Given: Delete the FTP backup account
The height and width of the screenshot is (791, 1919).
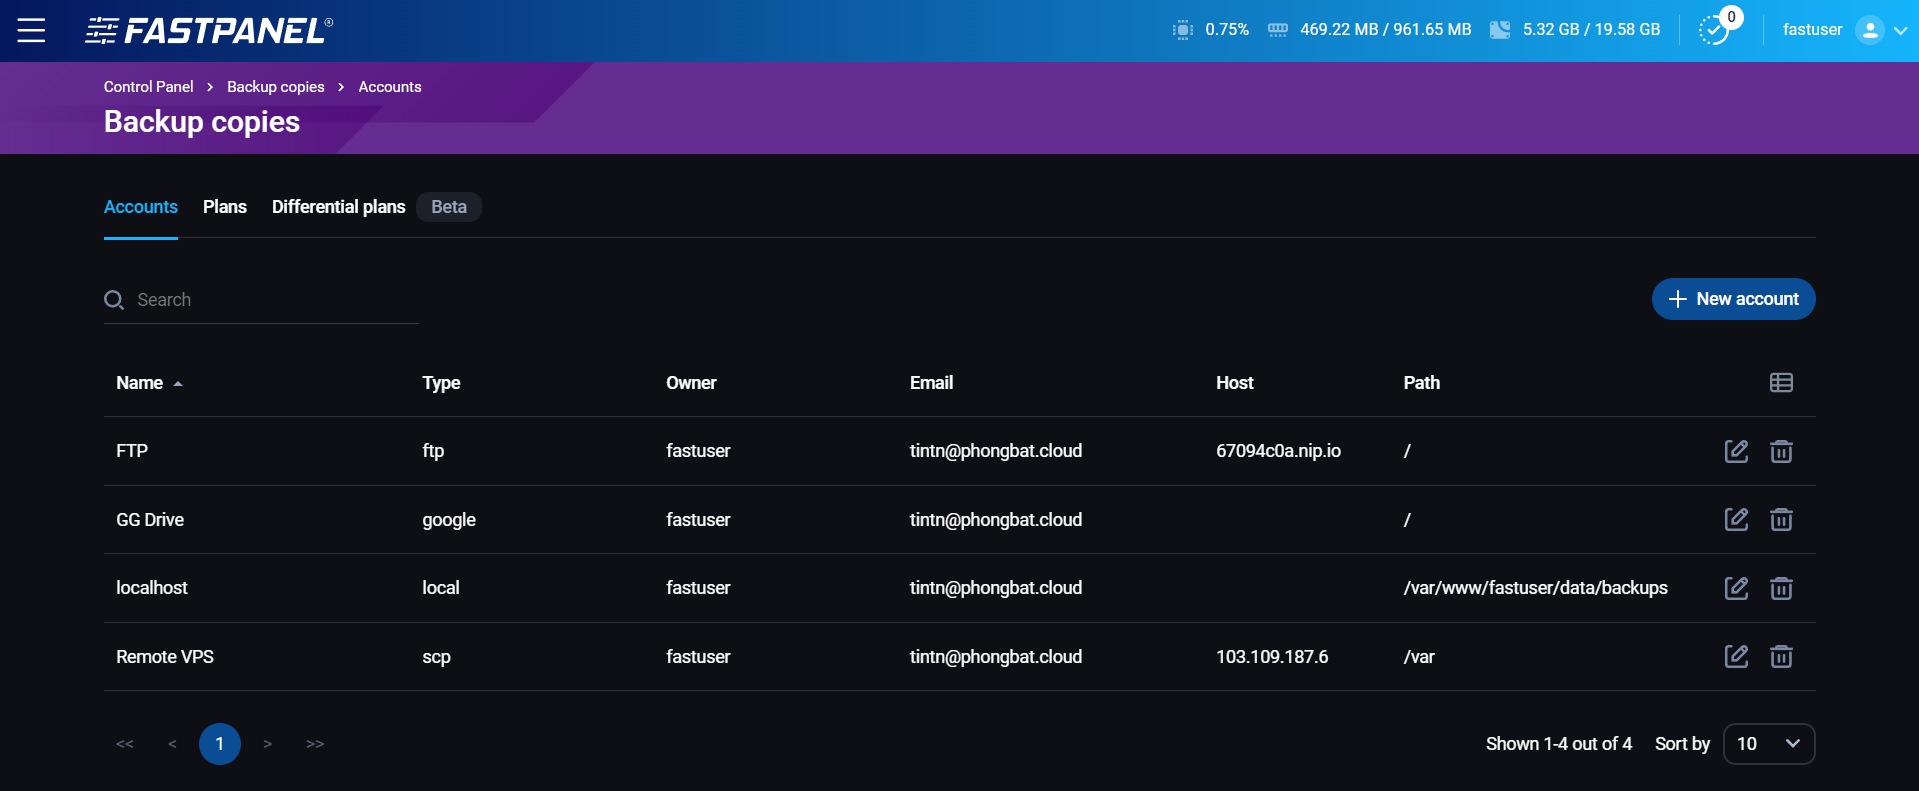Looking at the screenshot, I should [x=1781, y=451].
